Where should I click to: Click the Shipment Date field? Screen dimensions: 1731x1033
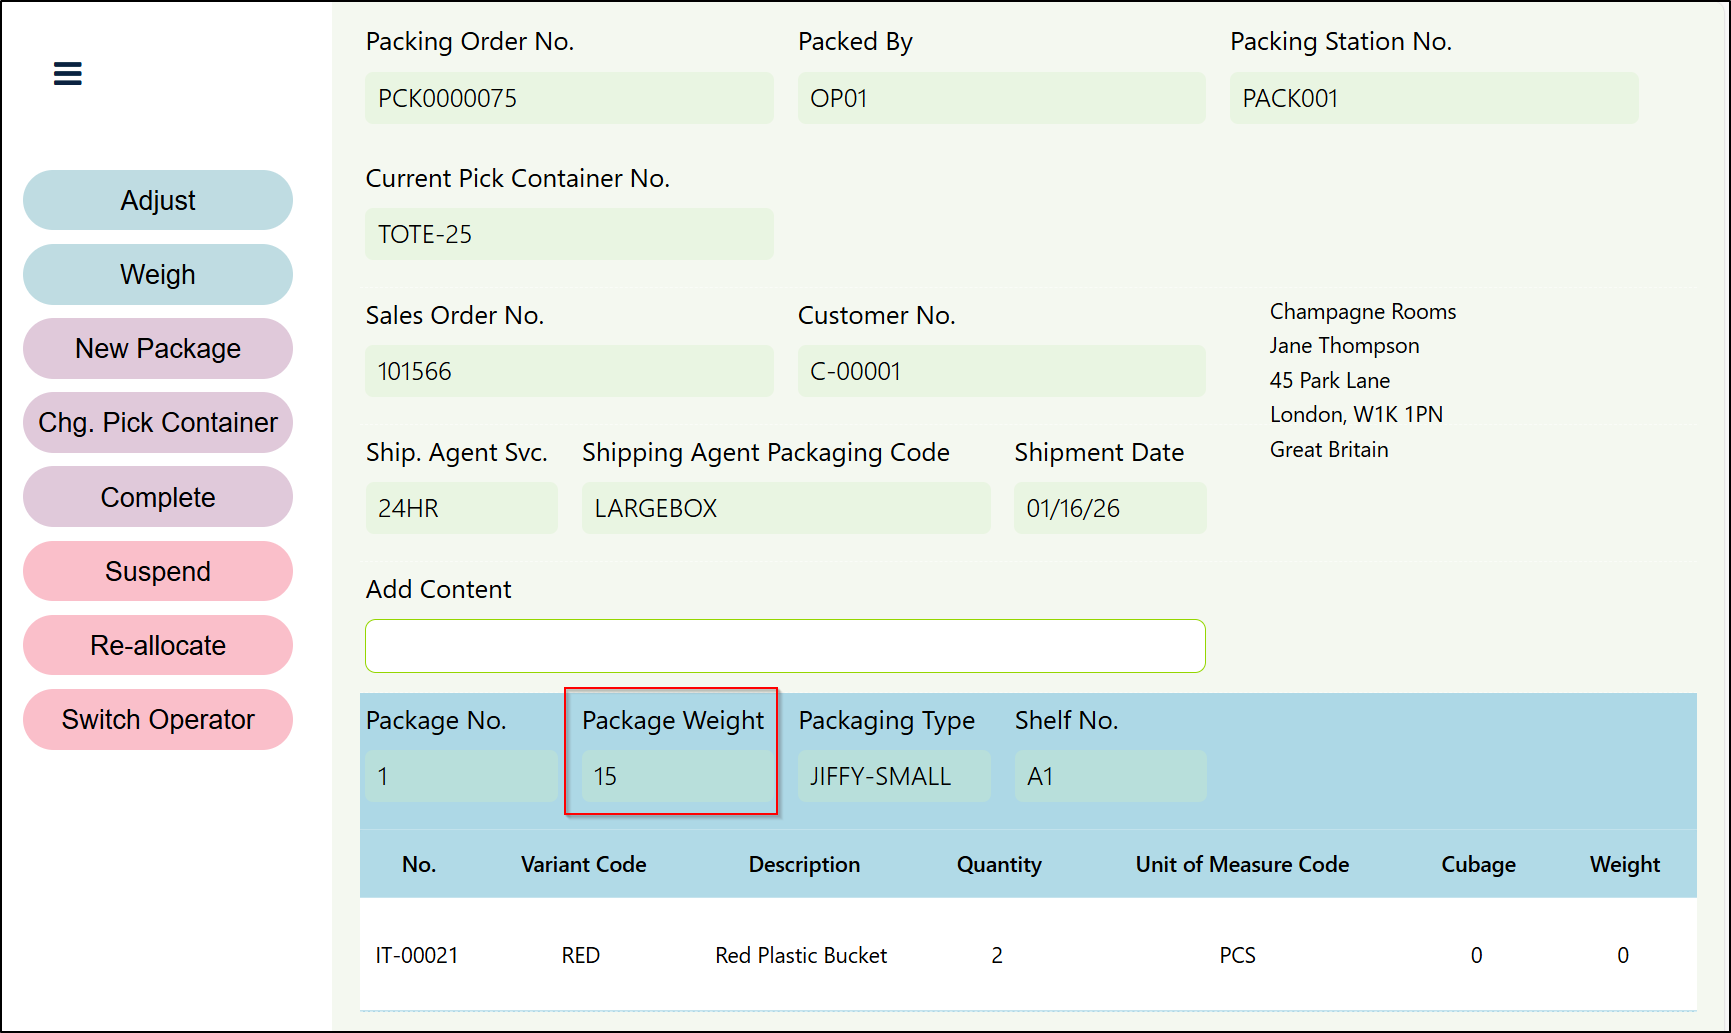[1109, 509]
